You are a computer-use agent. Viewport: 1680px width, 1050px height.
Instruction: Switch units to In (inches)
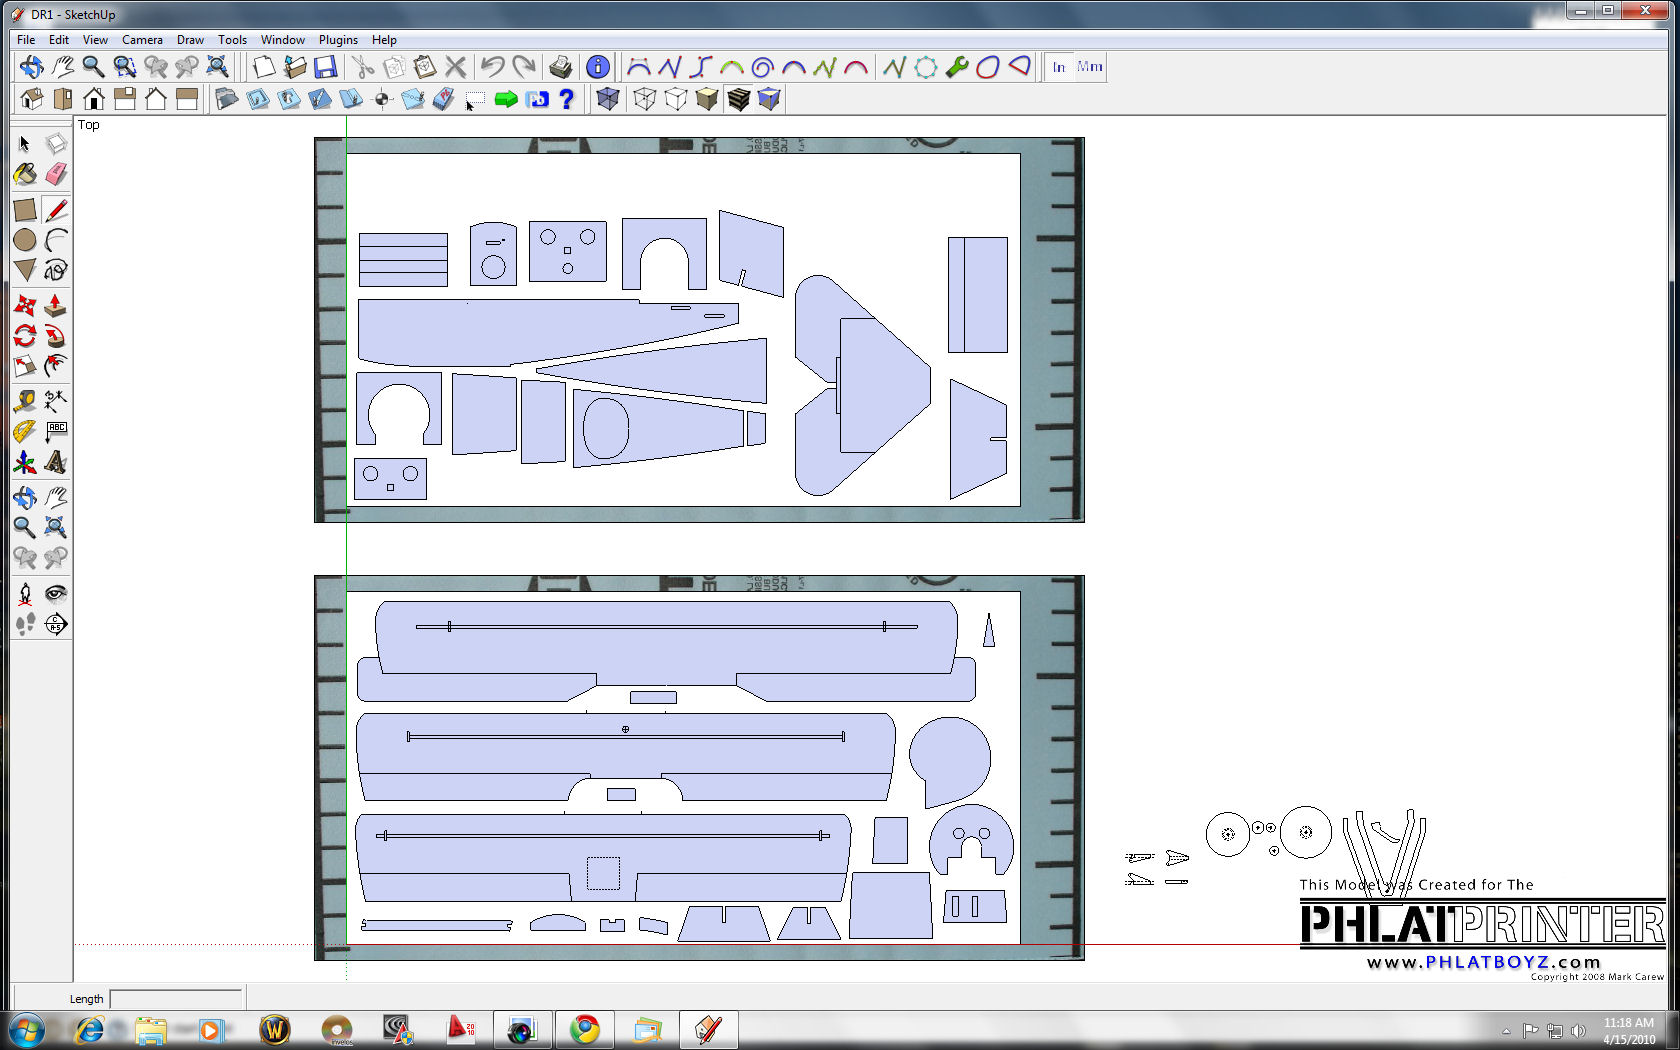[1059, 67]
